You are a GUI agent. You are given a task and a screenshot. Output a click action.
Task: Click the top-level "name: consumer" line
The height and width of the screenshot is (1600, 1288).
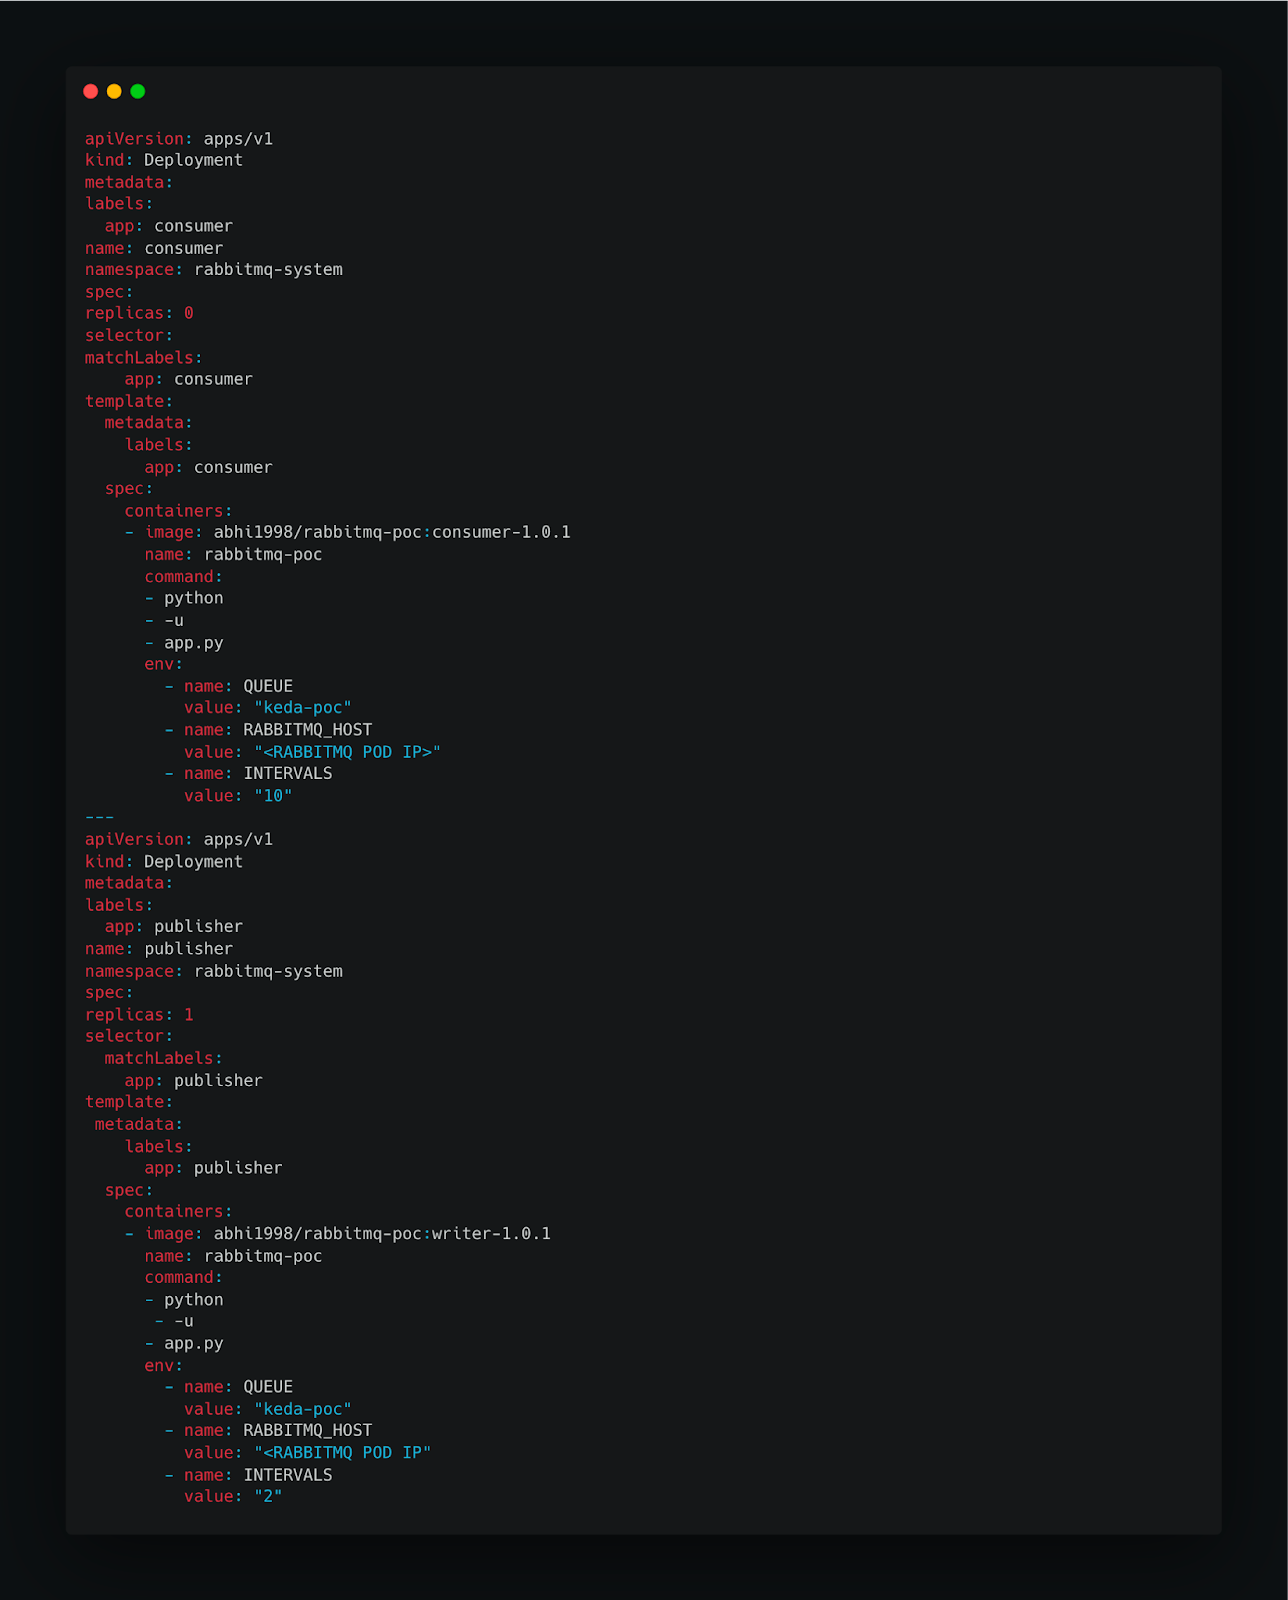coord(154,248)
